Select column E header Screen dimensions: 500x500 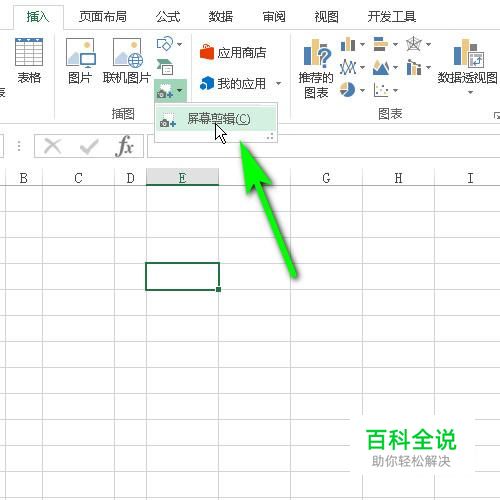pyautogui.click(x=182, y=177)
